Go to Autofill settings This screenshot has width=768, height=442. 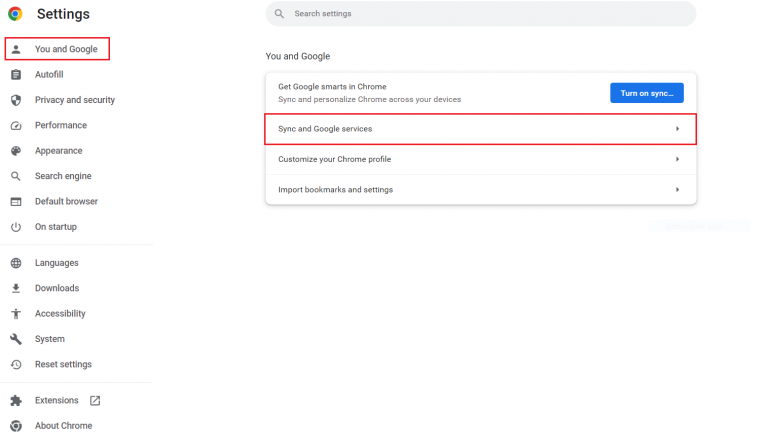click(x=49, y=74)
